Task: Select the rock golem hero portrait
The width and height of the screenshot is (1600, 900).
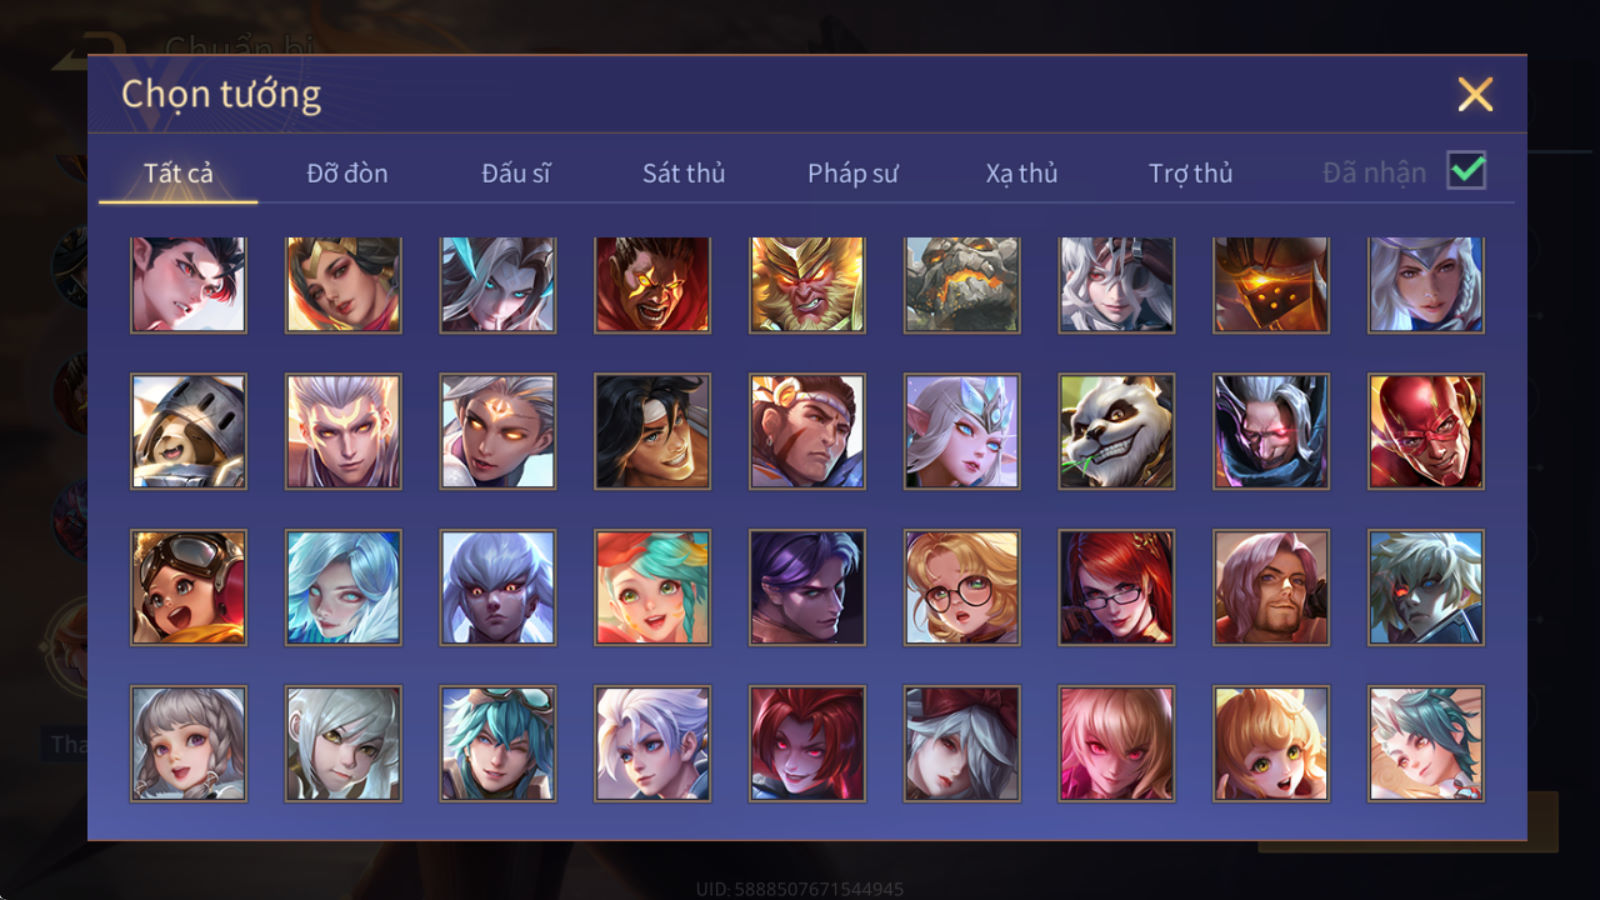Action: coord(962,284)
